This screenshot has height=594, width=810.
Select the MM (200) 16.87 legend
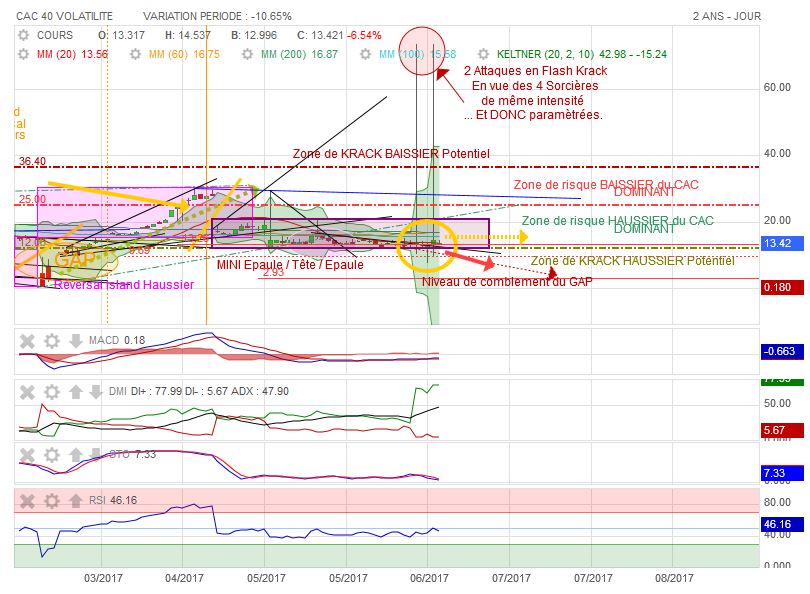300,54
